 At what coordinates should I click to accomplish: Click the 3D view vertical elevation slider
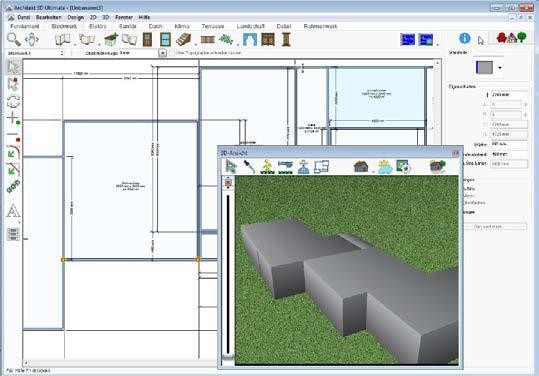click(228, 273)
